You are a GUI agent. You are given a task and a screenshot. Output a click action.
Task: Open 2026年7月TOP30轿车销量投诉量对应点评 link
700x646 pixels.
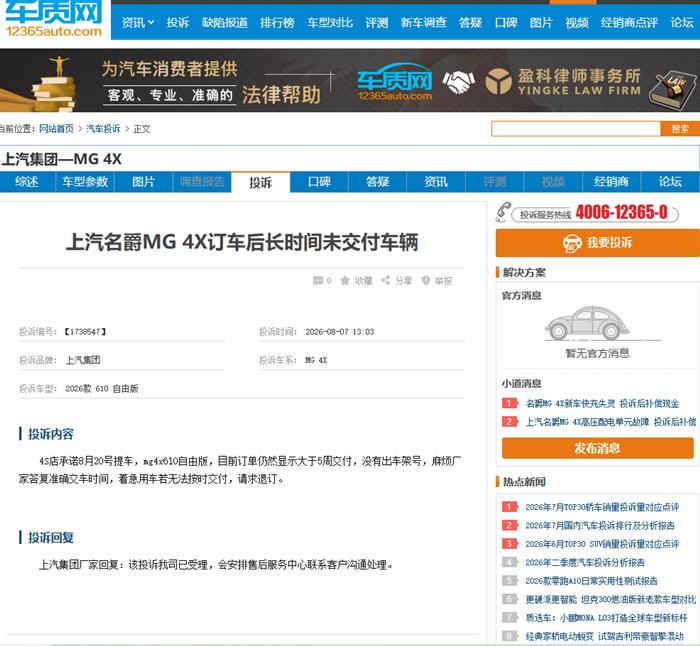click(x=602, y=507)
